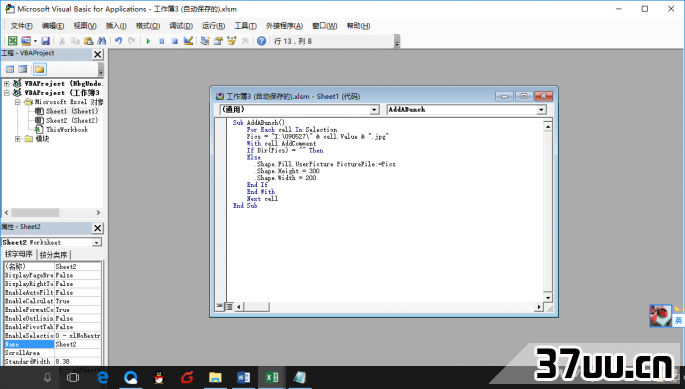Open the 格式(O) menu

[148, 26]
